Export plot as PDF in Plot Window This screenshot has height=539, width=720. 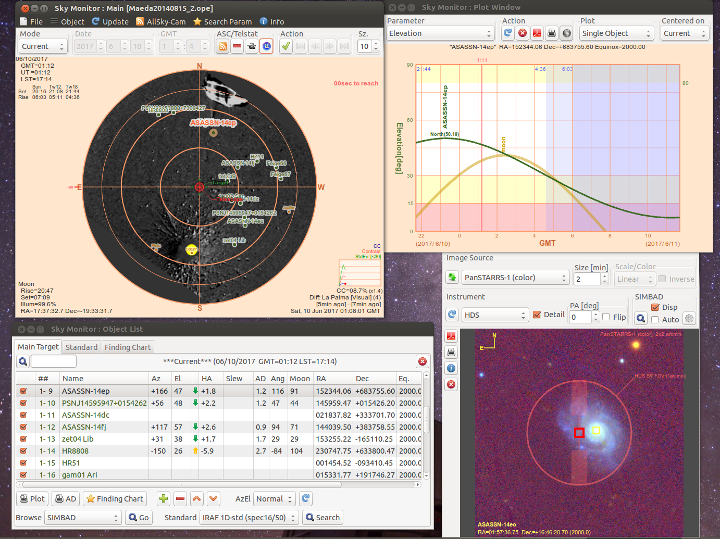tap(537, 33)
